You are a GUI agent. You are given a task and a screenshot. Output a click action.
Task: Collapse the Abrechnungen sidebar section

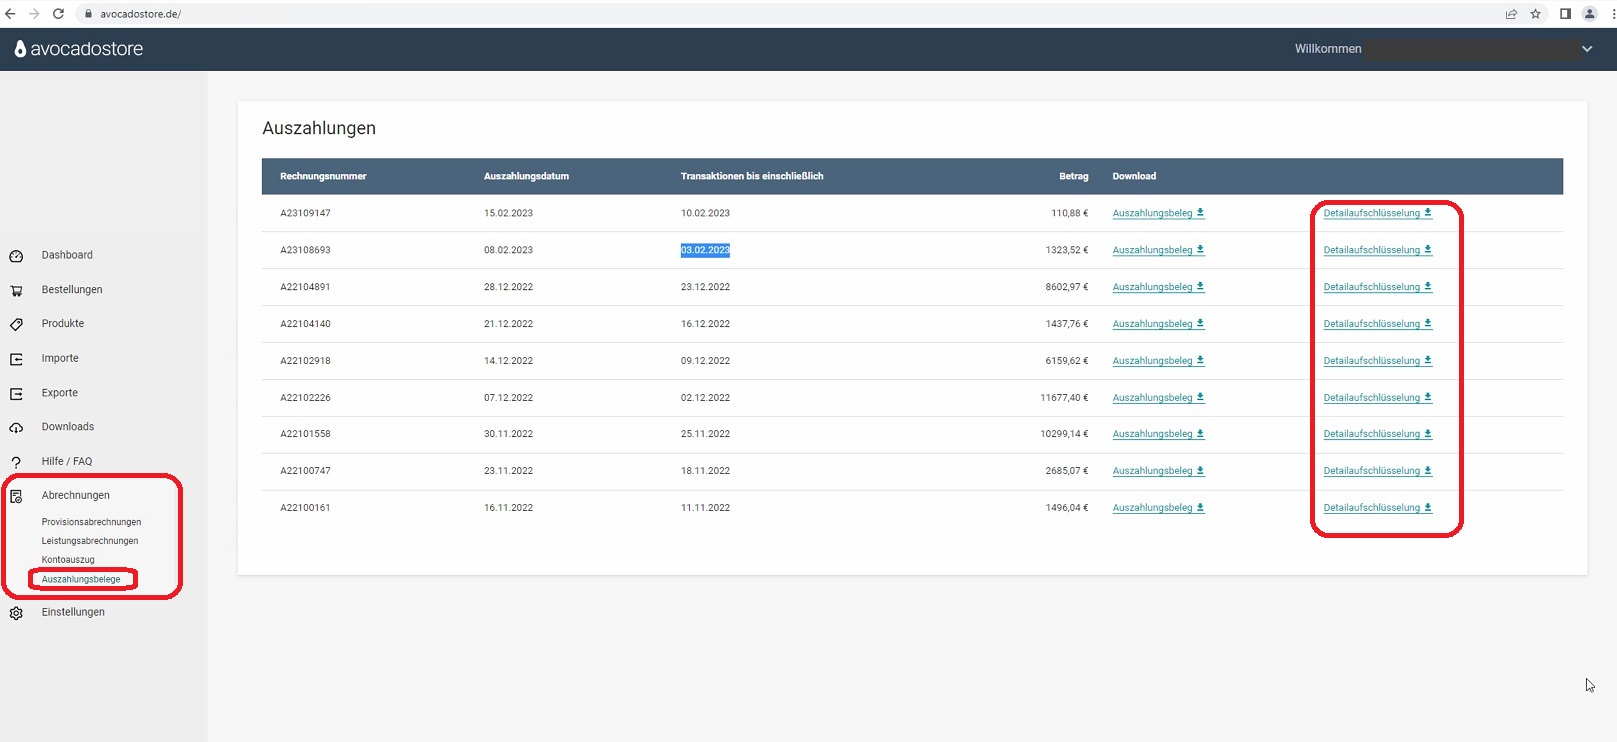coord(75,496)
